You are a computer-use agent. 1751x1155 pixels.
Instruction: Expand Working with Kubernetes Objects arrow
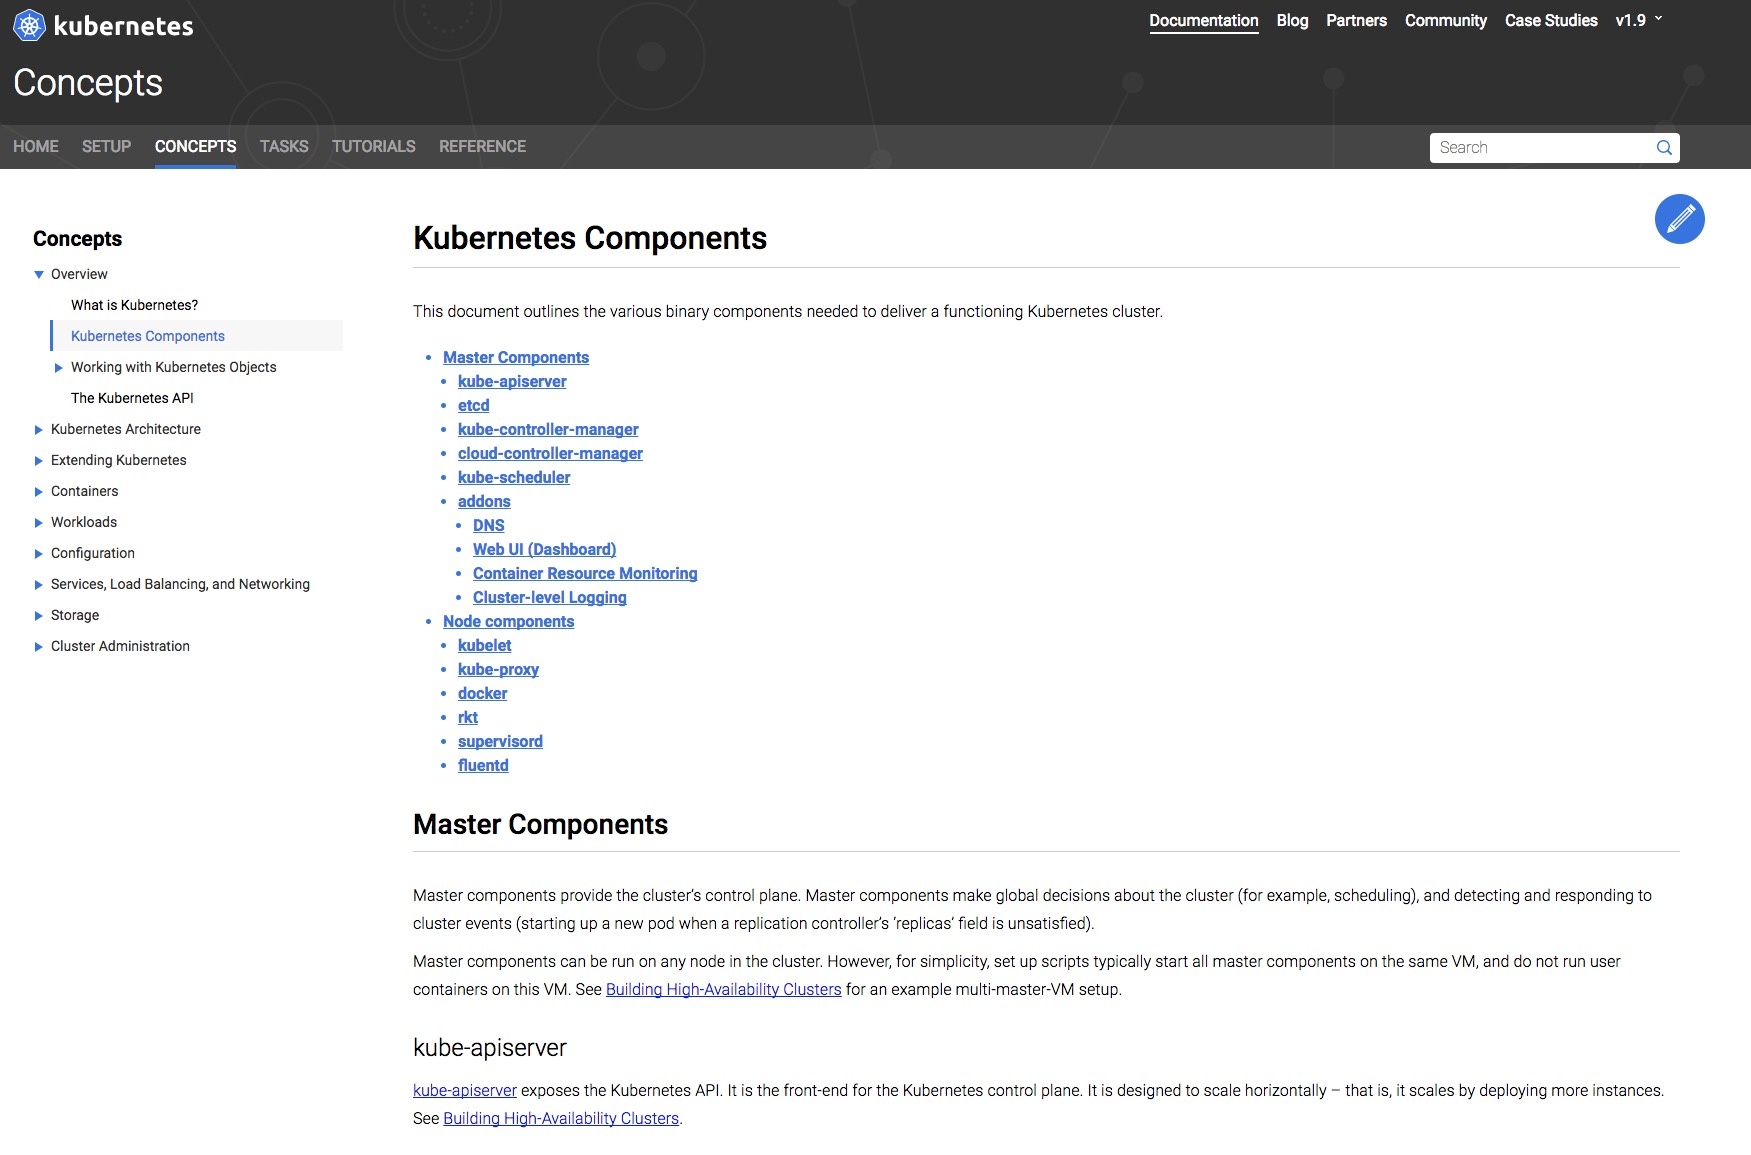click(58, 368)
